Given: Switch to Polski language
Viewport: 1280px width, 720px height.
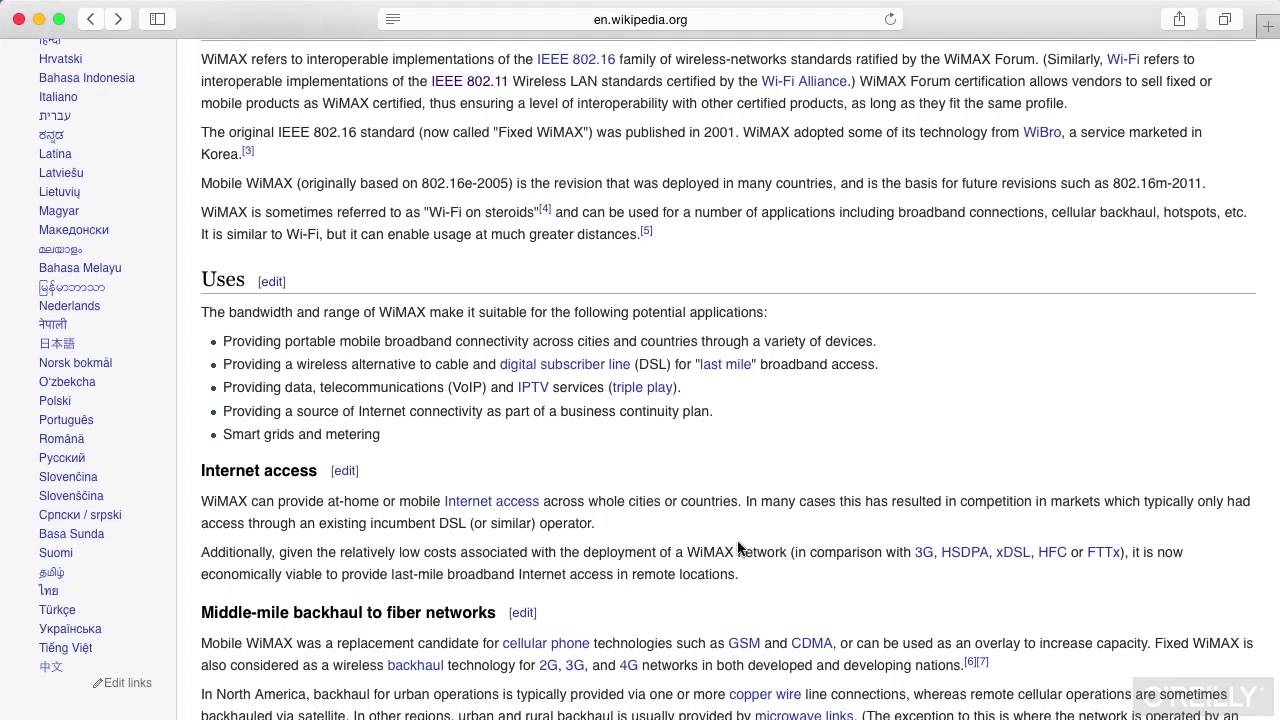Looking at the screenshot, I should (x=55, y=401).
